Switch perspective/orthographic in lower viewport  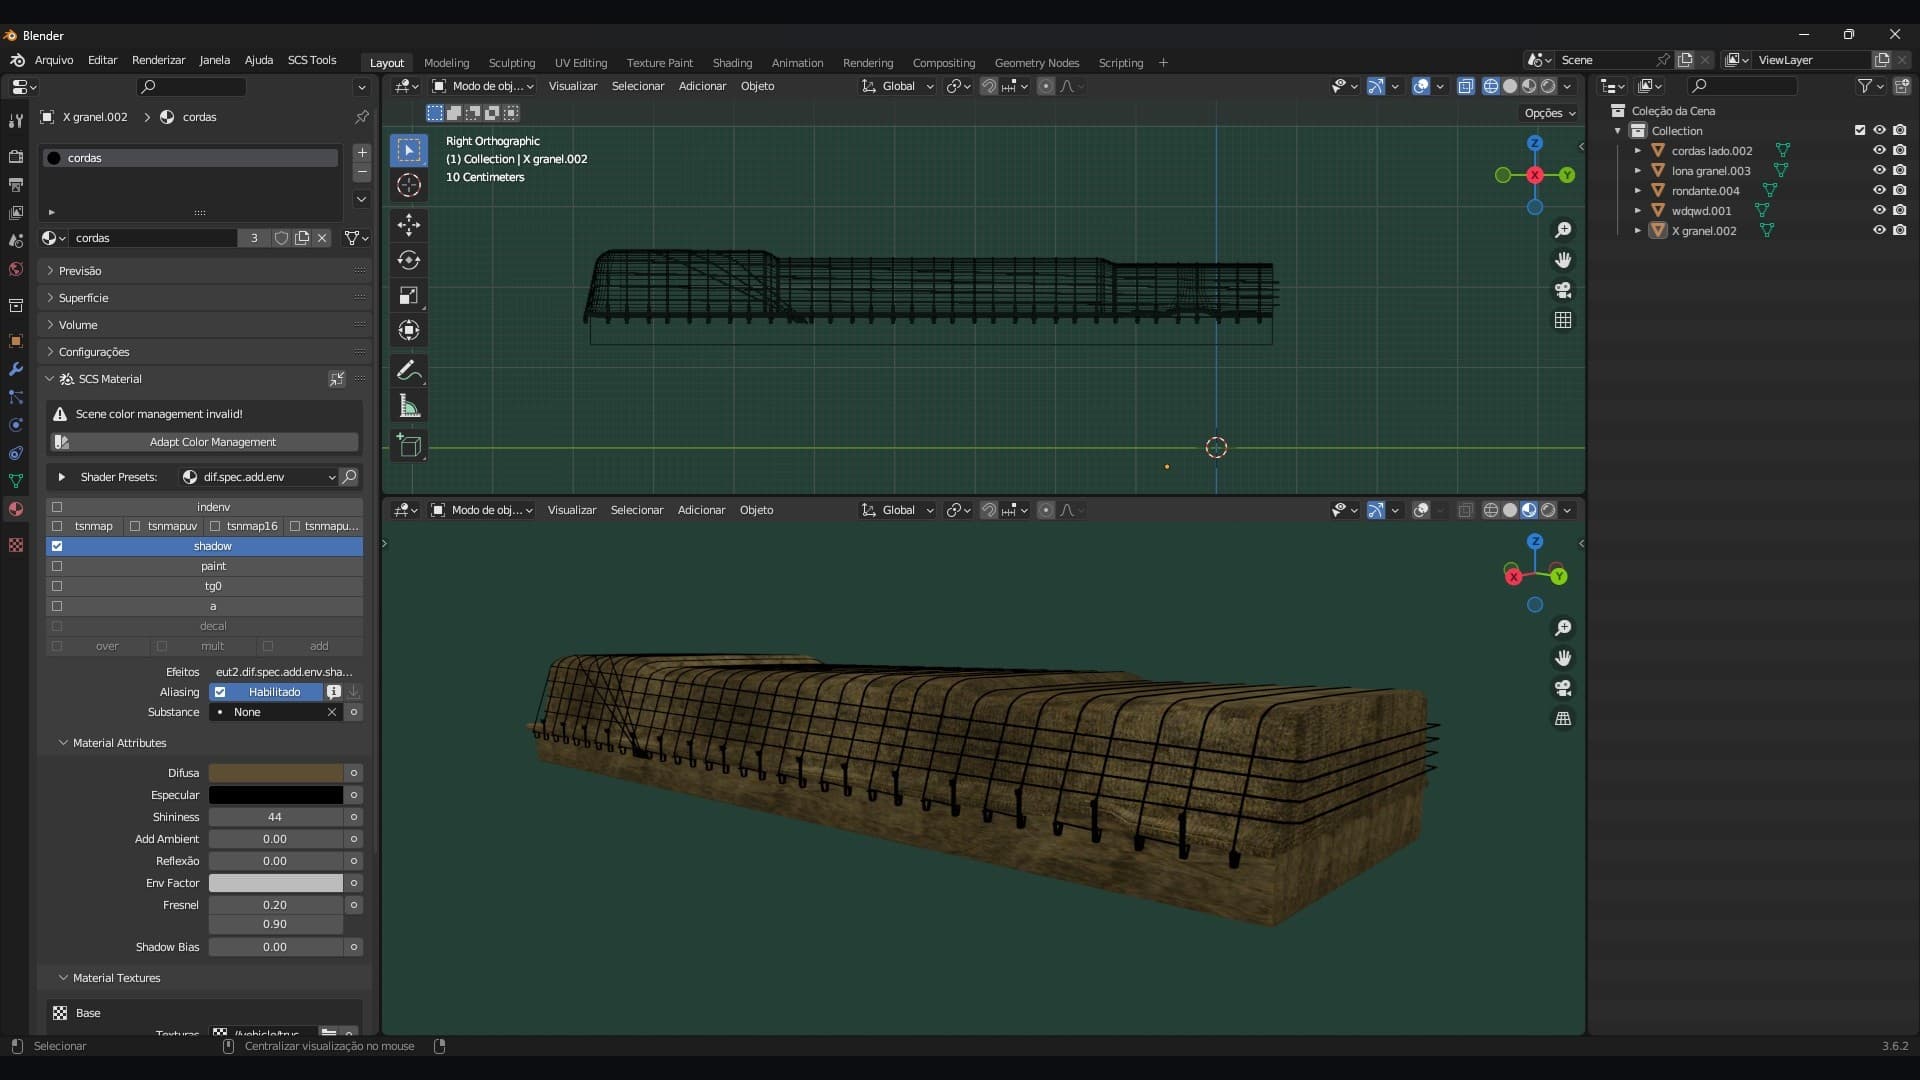tap(1563, 718)
